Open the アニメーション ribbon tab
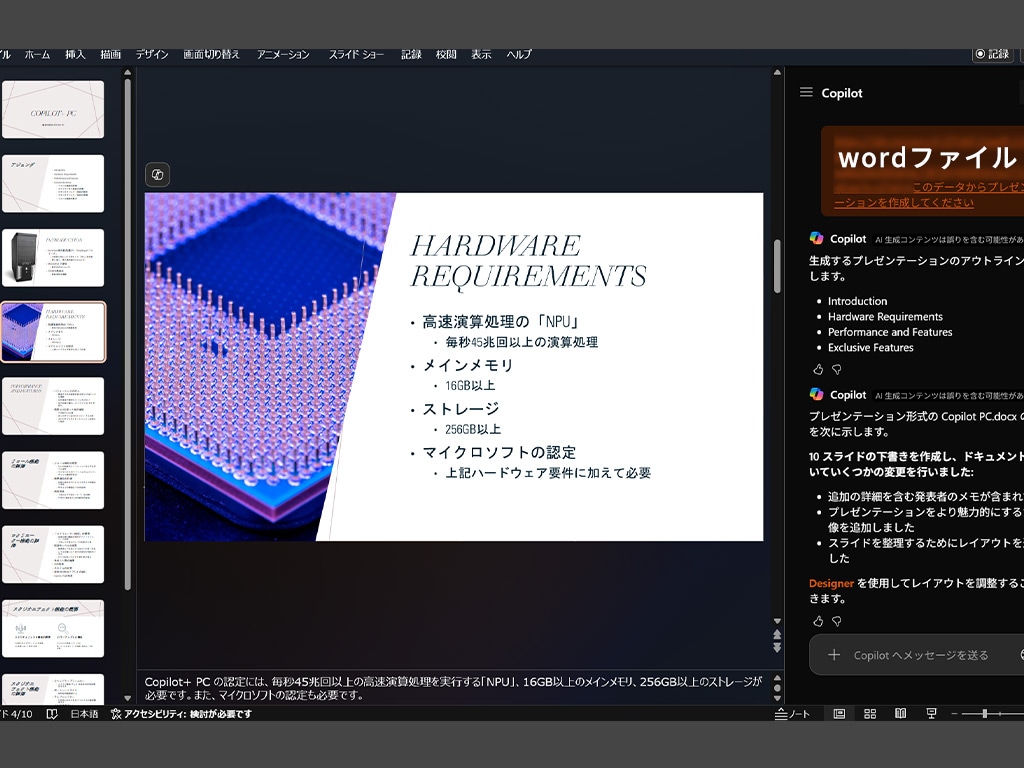The width and height of the screenshot is (1024, 768). click(283, 54)
